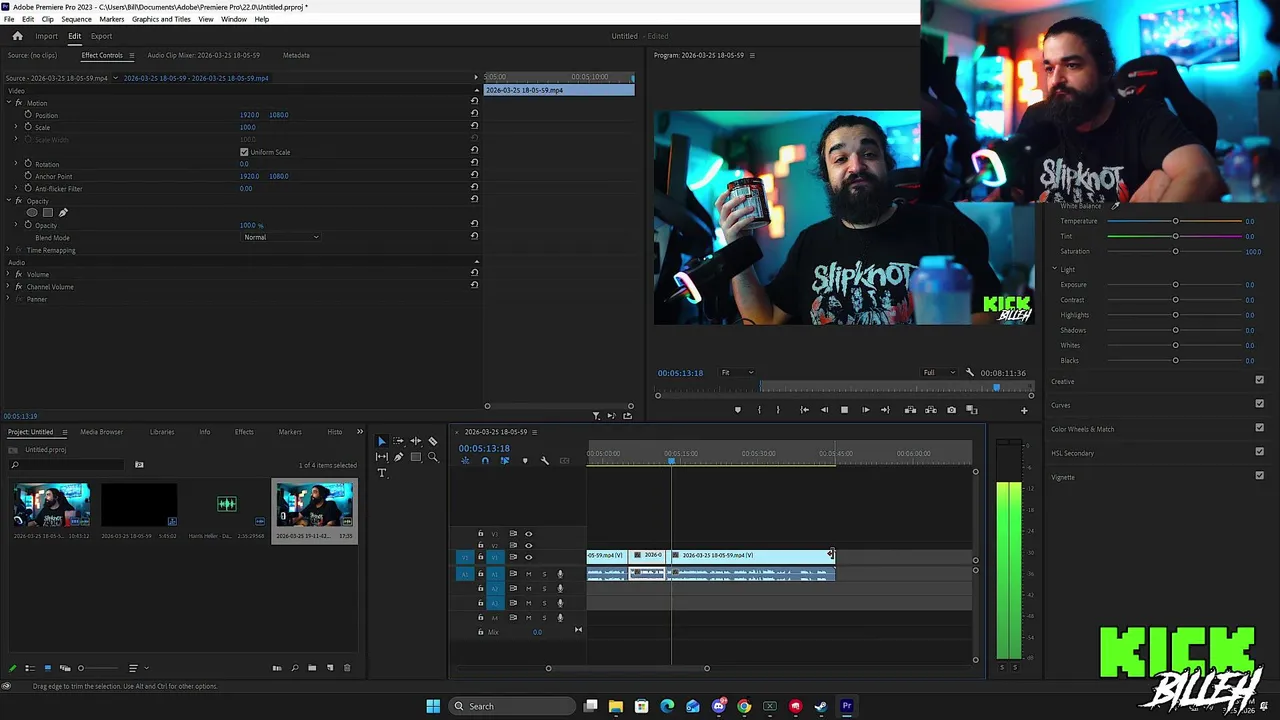Viewport: 1280px width, 720px height.
Task: Select the Ripple Edit tool
Action: coord(415,441)
